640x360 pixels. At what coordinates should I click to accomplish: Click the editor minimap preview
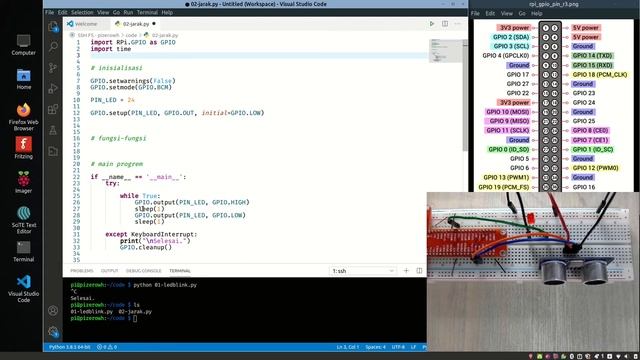446,51
